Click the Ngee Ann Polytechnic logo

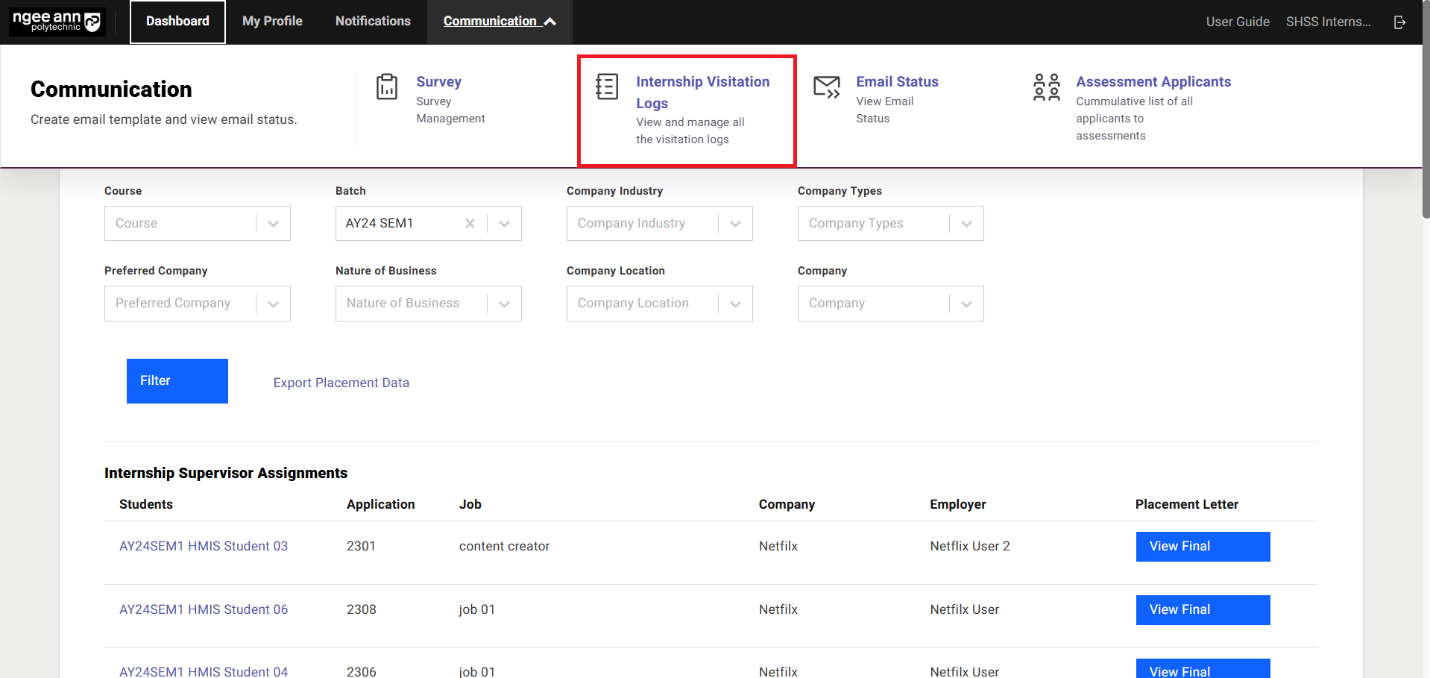[x=57, y=22]
